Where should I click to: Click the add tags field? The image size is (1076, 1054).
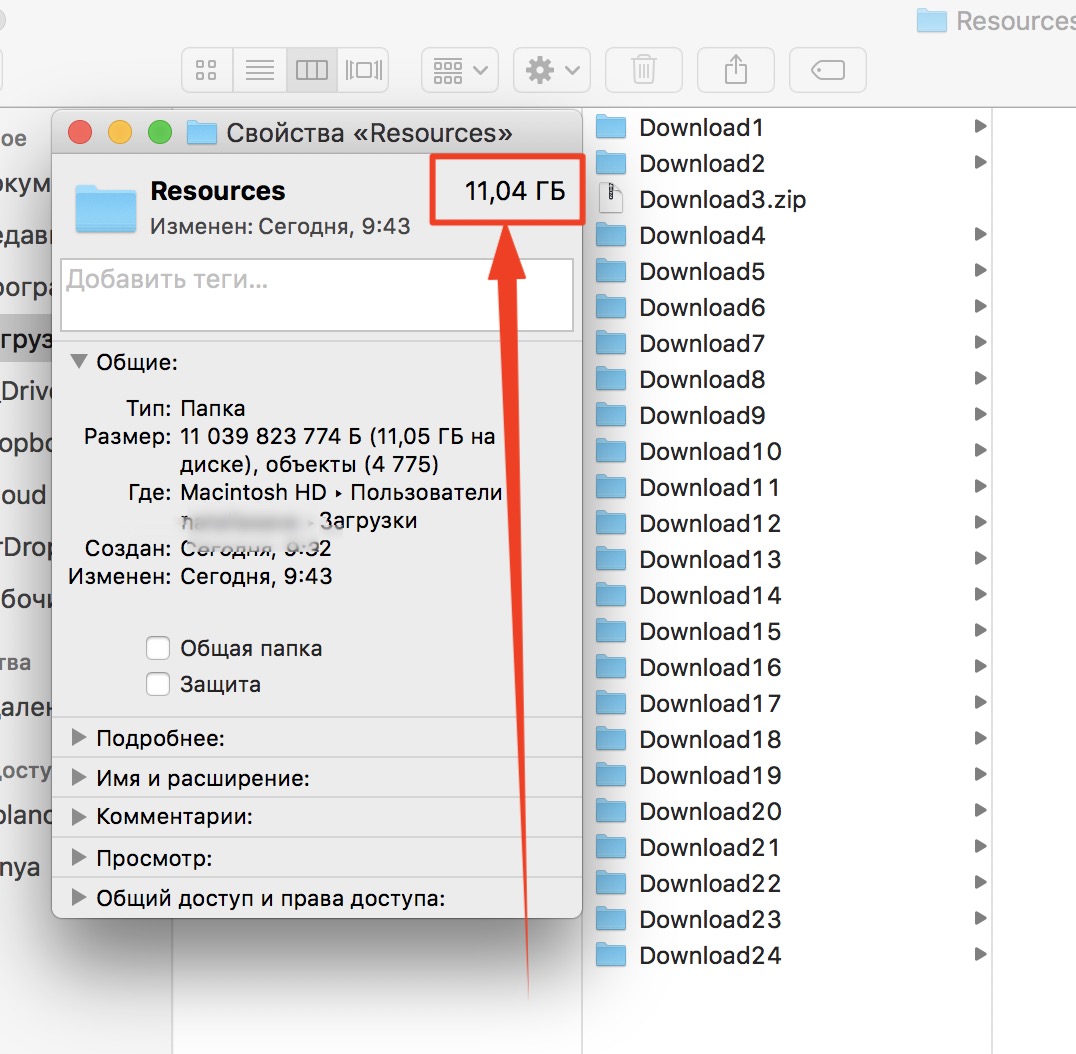(x=317, y=295)
